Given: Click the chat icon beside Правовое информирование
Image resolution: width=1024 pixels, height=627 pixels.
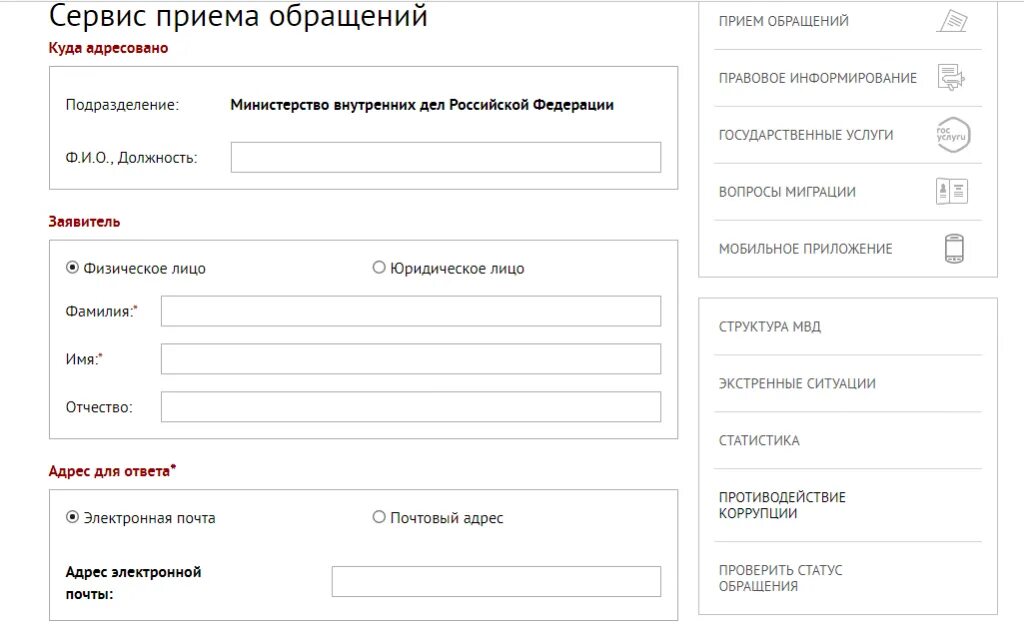Looking at the screenshot, I should (x=952, y=78).
